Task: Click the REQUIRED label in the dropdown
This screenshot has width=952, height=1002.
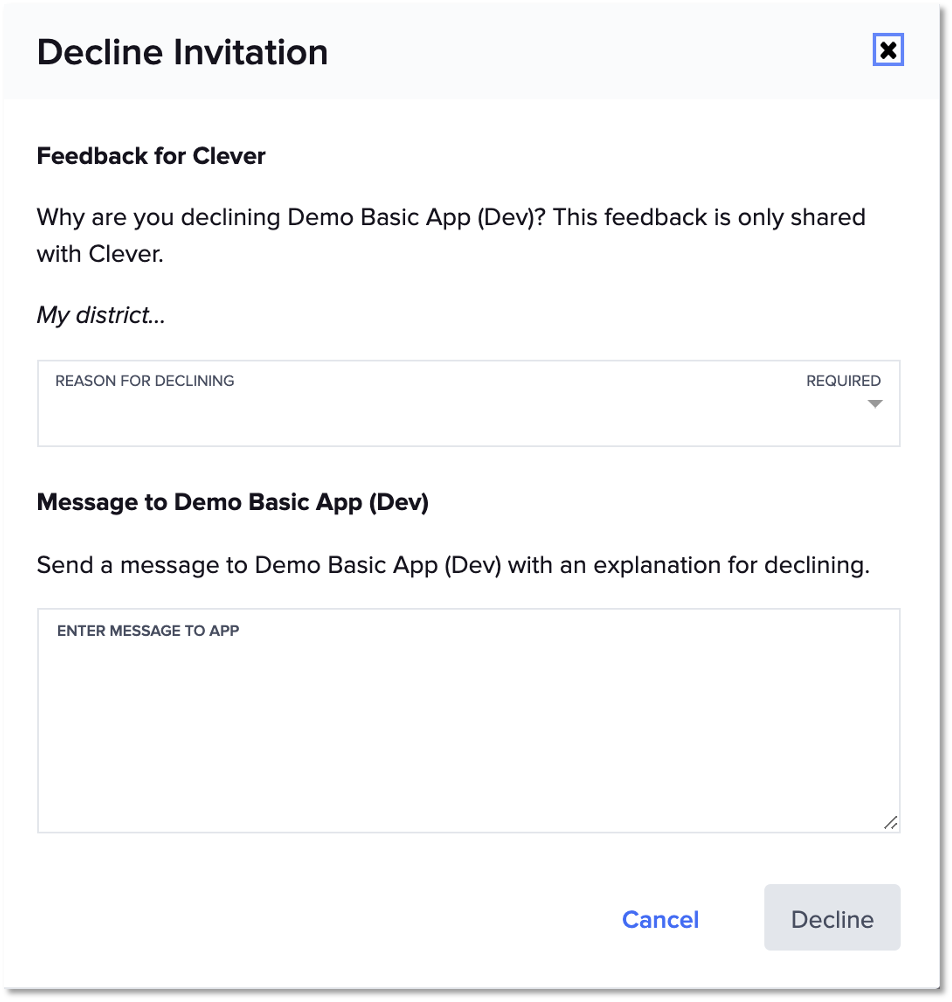Action: tap(843, 381)
